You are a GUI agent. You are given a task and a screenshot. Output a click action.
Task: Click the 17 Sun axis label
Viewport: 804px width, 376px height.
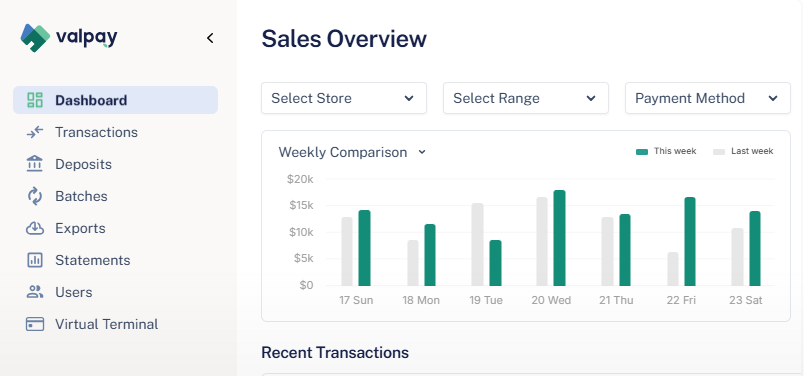[x=356, y=300]
